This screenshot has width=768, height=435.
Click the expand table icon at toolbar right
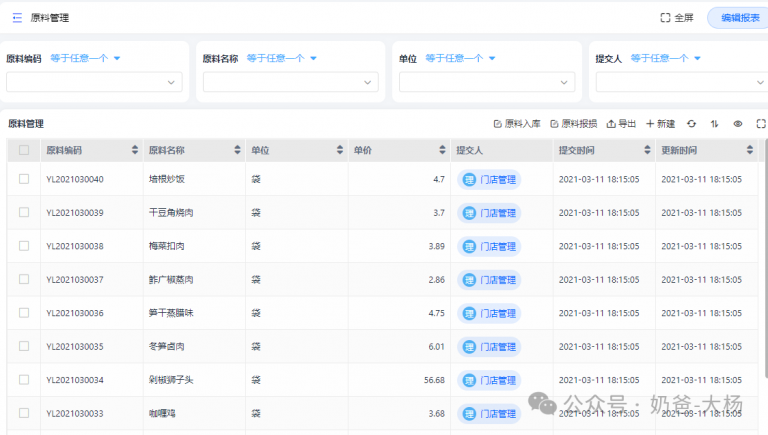760,124
